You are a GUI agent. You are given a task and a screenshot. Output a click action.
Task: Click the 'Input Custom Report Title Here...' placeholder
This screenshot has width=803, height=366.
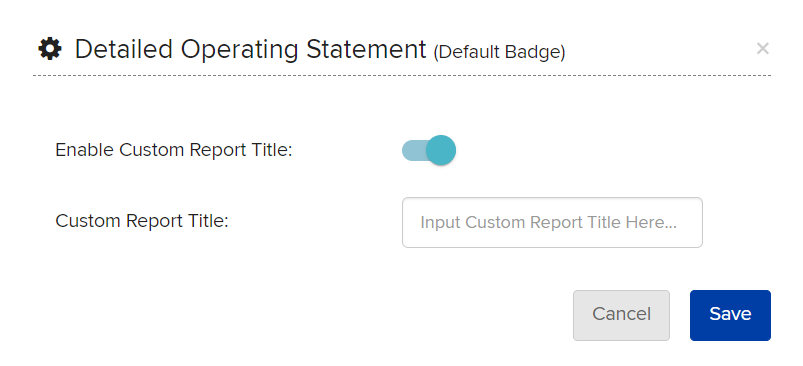click(x=548, y=223)
